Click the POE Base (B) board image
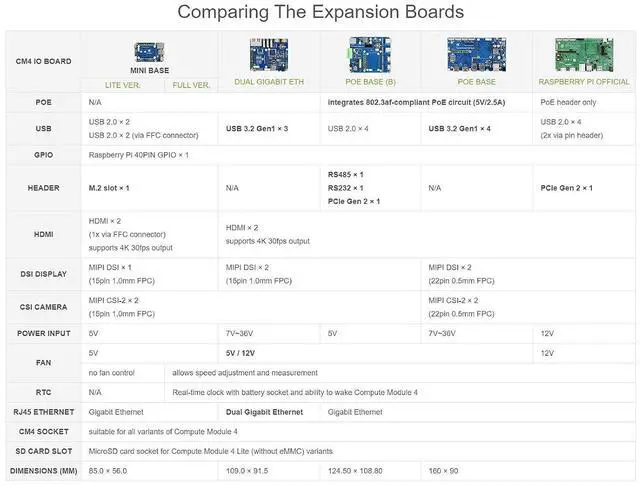 (x=370, y=55)
